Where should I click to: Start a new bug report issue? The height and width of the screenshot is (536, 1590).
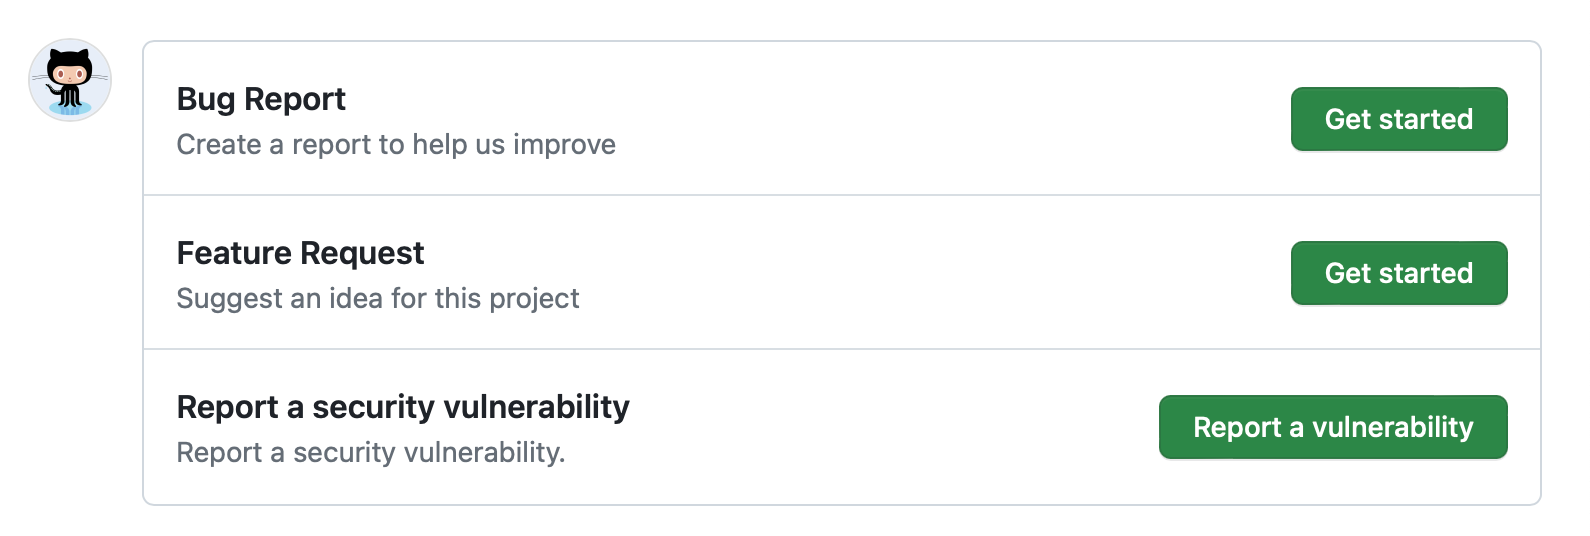point(1398,119)
